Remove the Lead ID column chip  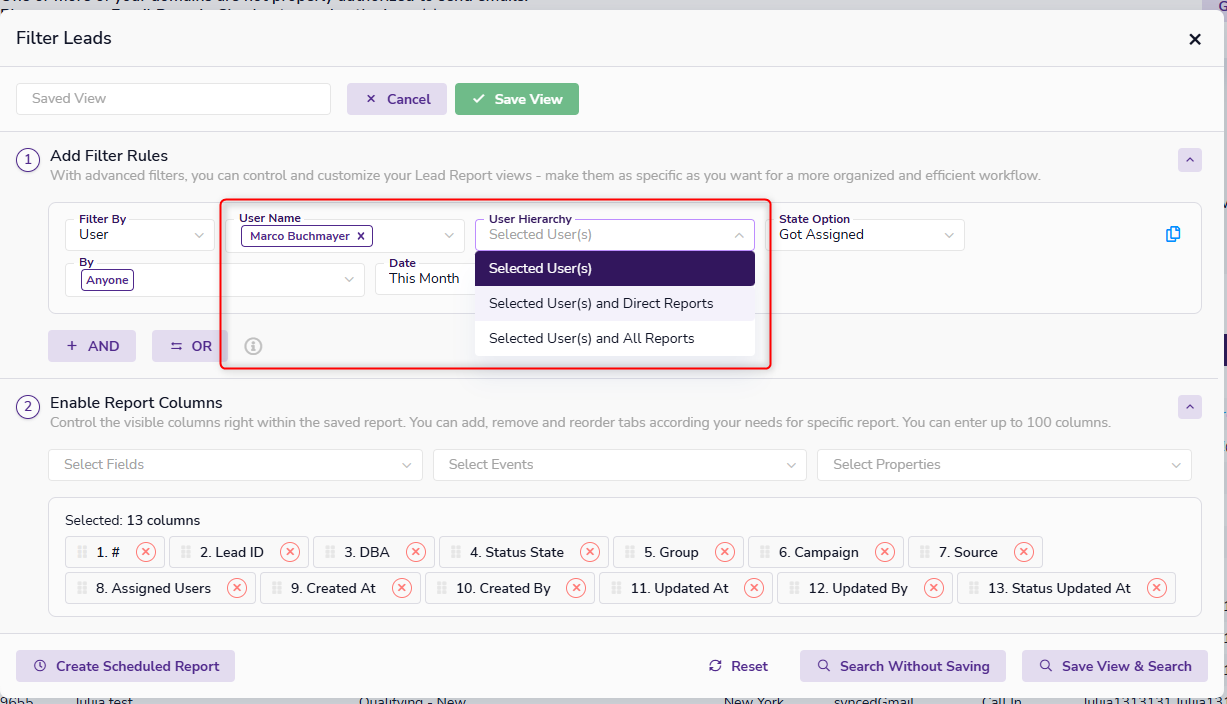pyautogui.click(x=290, y=552)
